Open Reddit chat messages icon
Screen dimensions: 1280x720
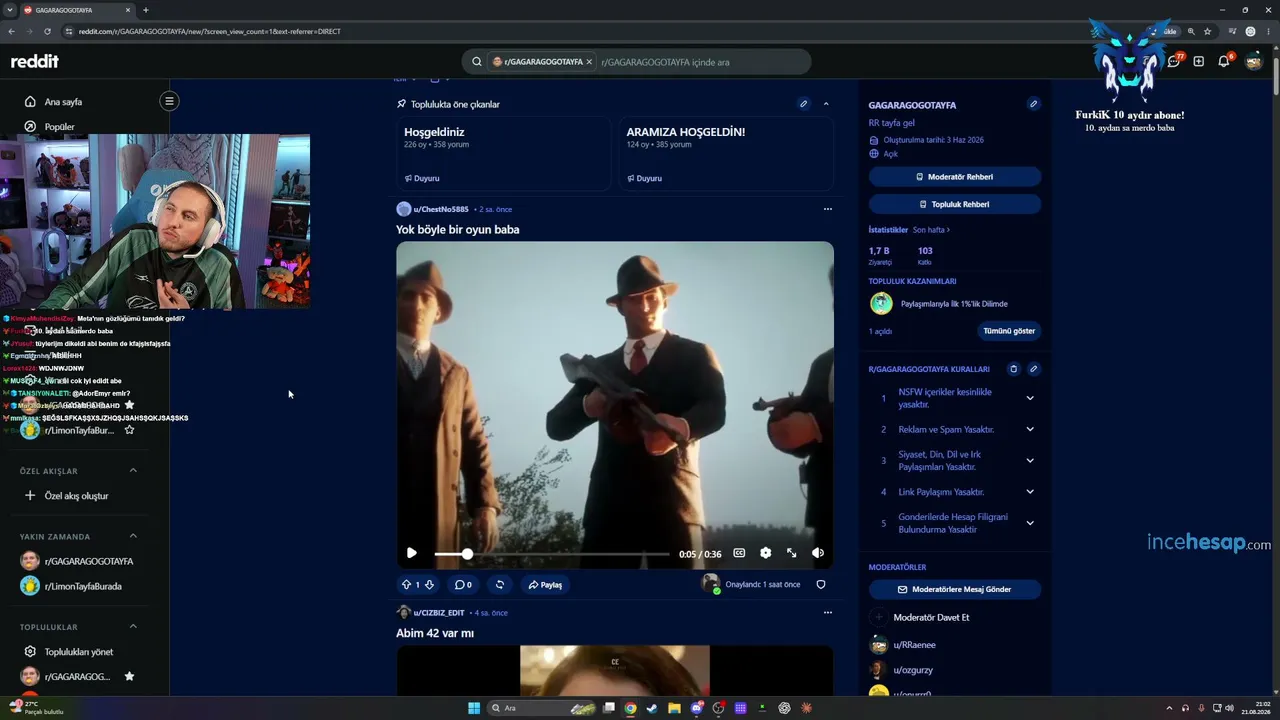(1174, 61)
